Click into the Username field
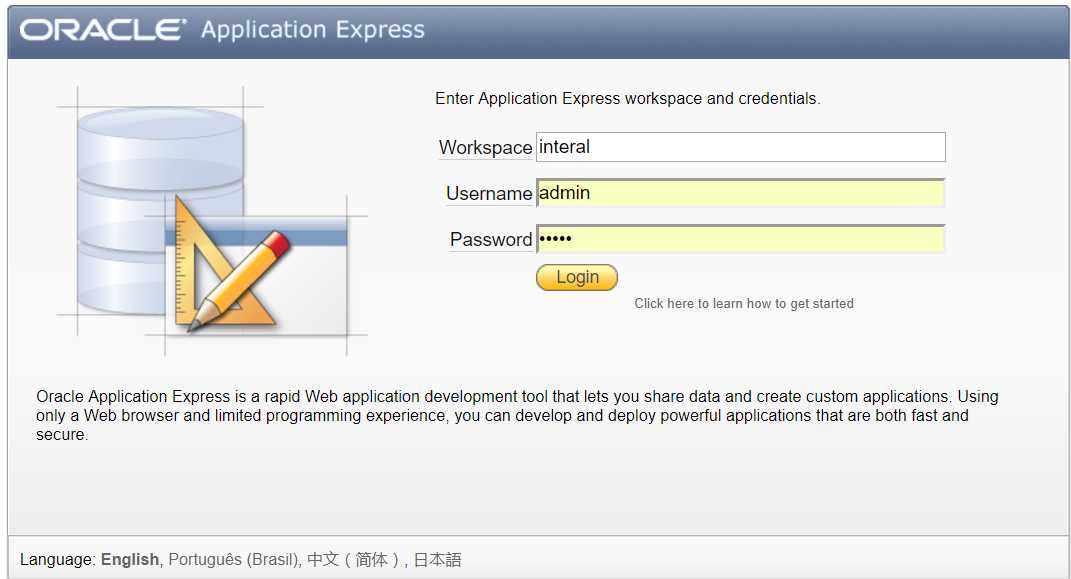The height and width of the screenshot is (579, 1071). point(740,193)
